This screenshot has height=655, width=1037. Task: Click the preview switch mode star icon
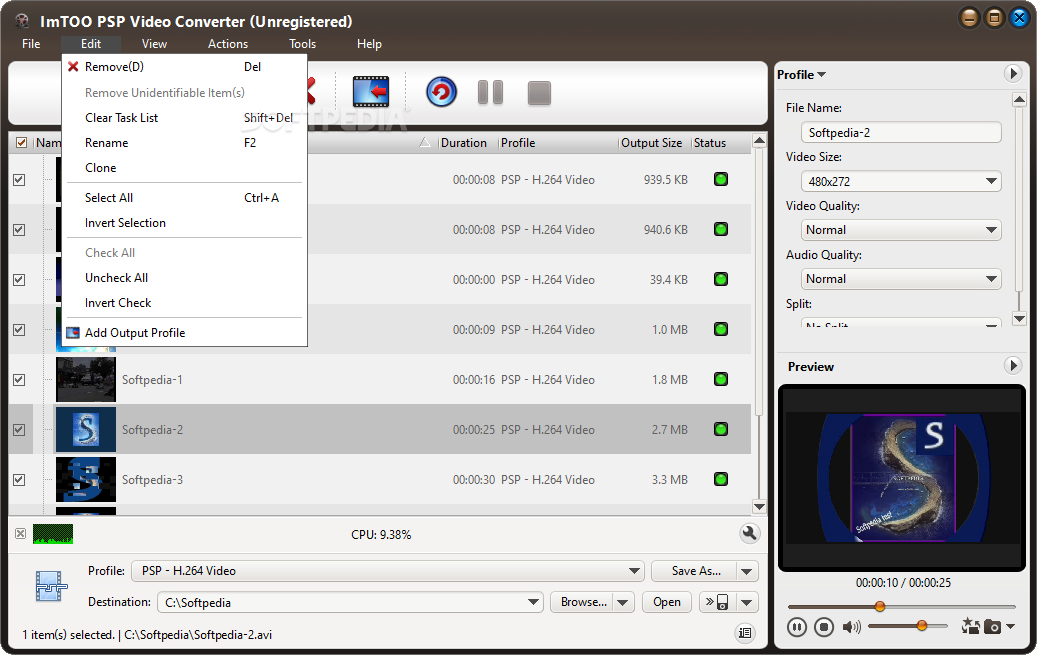pos(970,626)
